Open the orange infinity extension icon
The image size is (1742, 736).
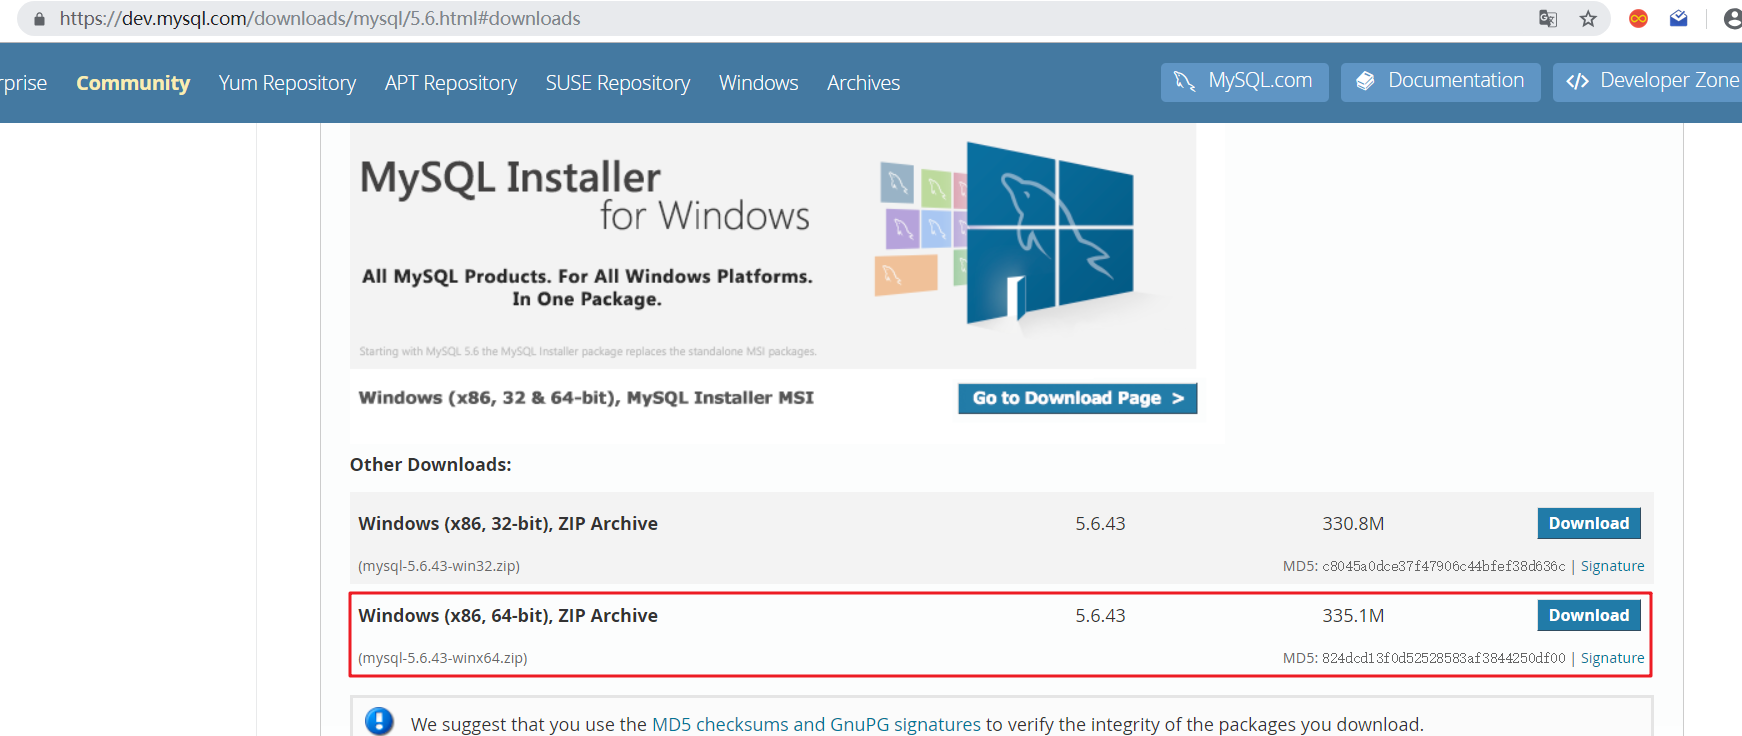(1638, 19)
